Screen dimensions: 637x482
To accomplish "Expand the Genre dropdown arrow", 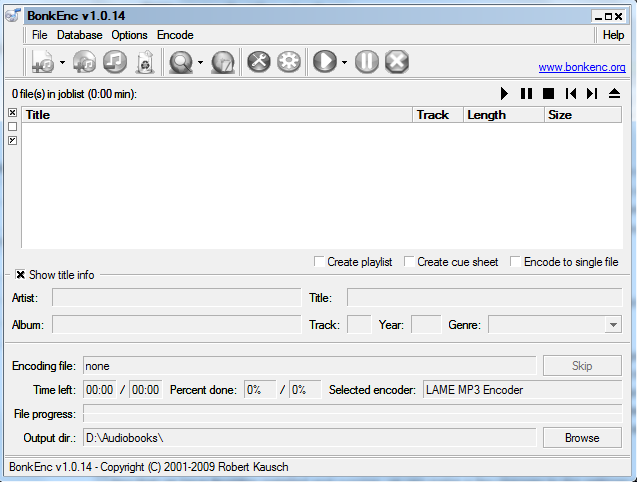I will 613,325.
